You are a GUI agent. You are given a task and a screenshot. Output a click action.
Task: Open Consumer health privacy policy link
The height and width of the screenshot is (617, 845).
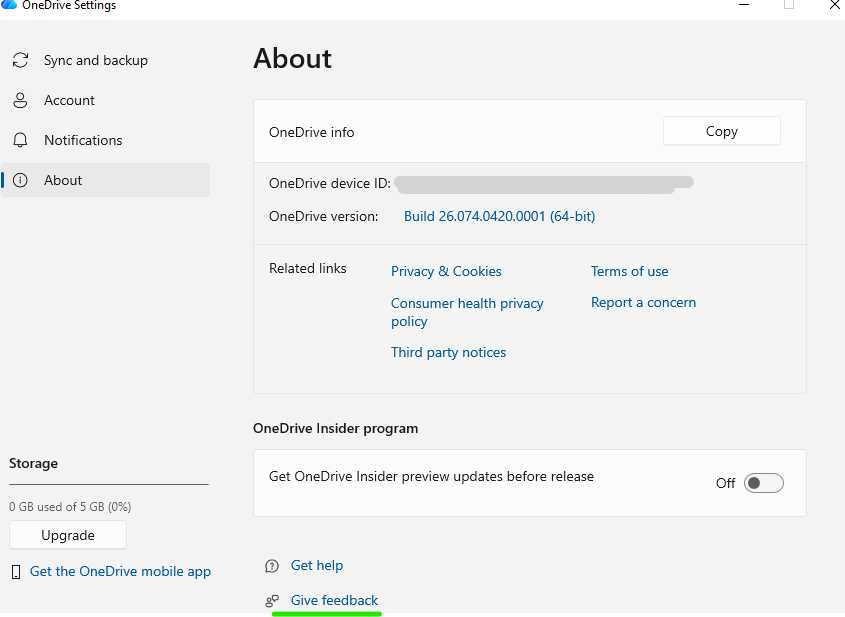[467, 312]
